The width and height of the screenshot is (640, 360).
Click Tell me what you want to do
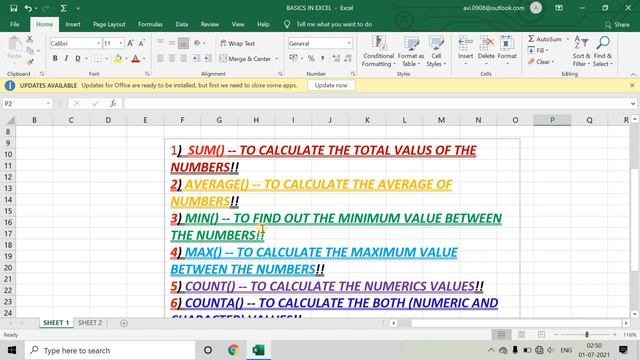(334, 24)
